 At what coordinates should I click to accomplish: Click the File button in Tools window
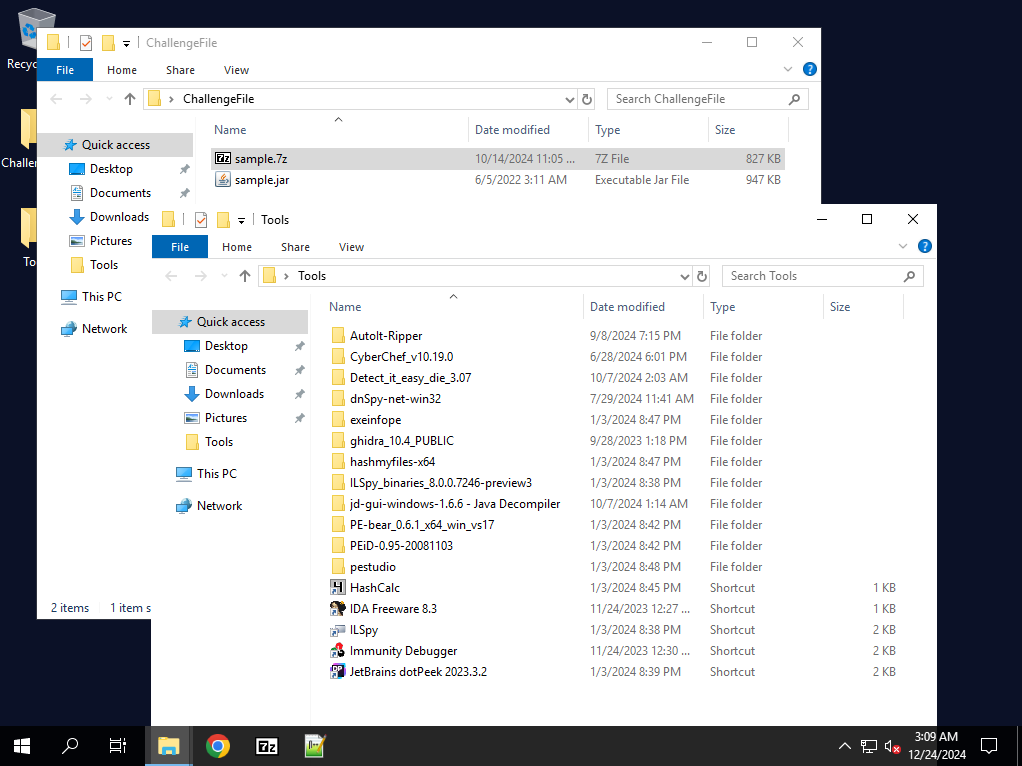(x=180, y=247)
